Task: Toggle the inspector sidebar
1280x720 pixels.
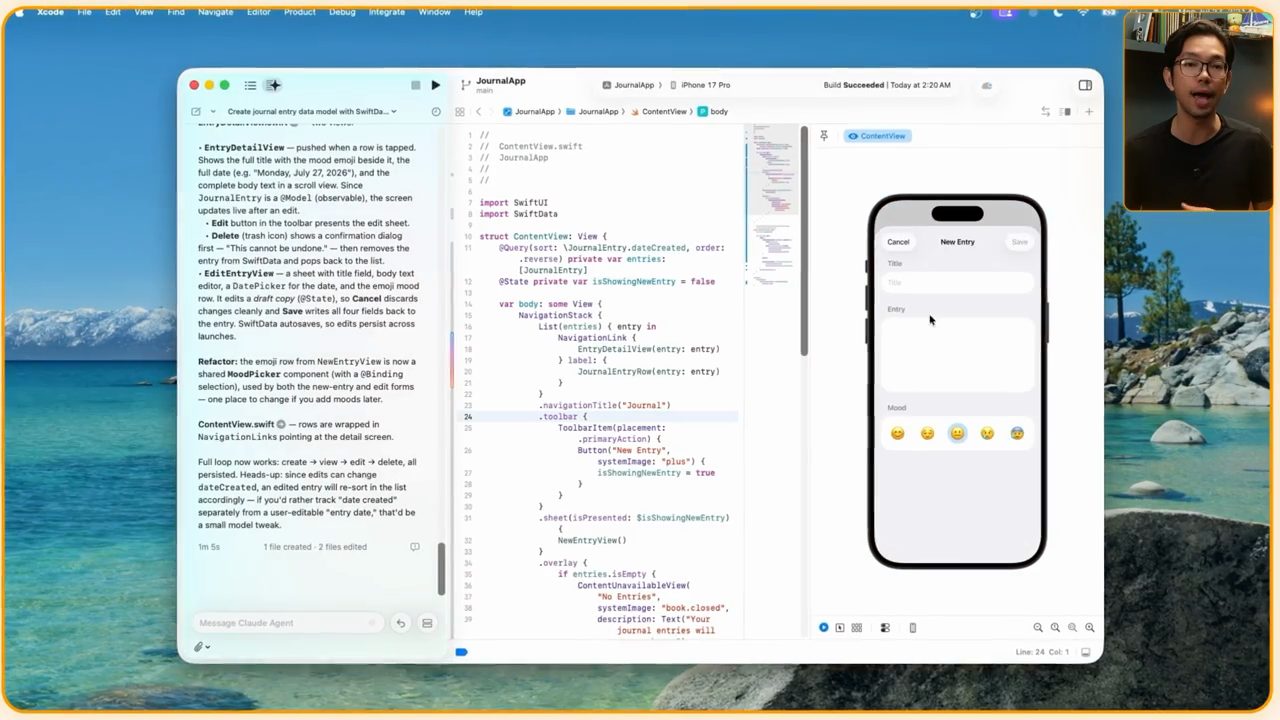Action: click(1085, 85)
